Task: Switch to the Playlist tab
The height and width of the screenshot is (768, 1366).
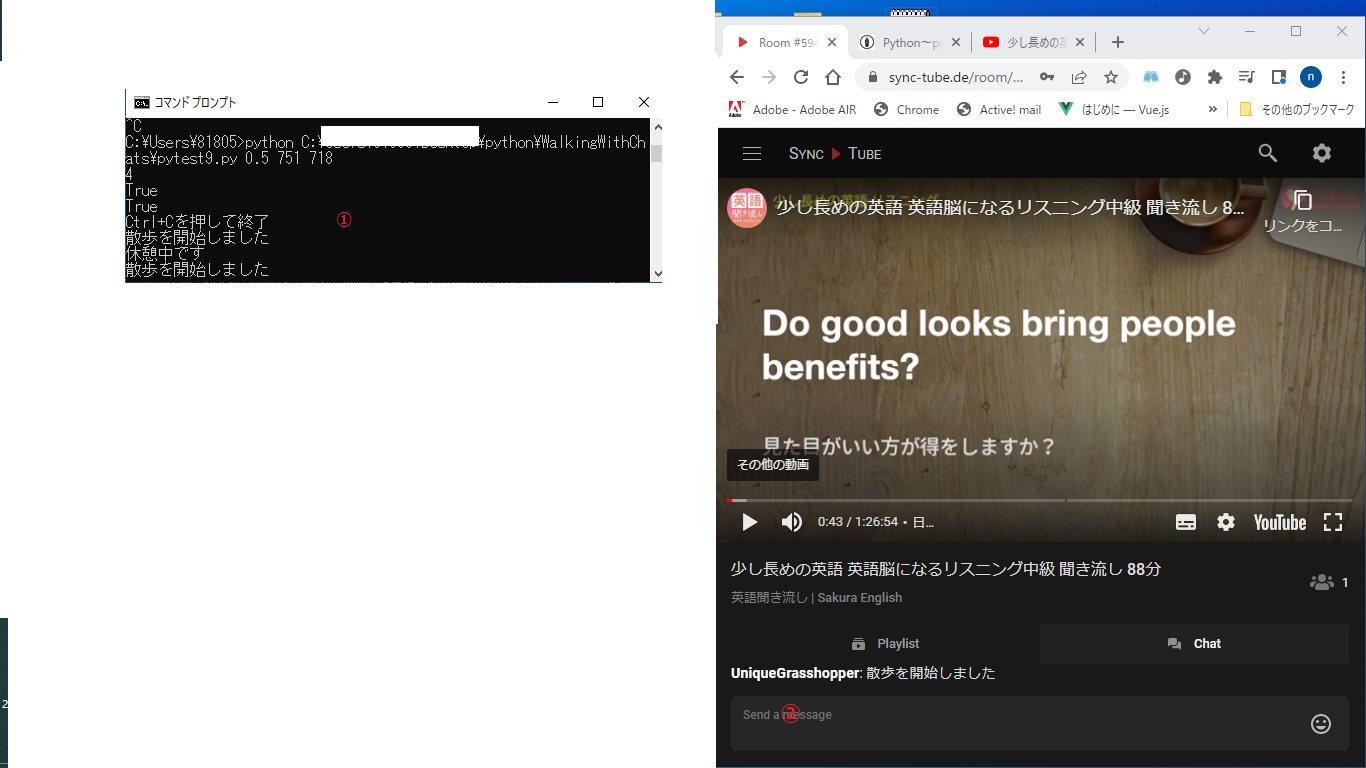Action: click(885, 644)
